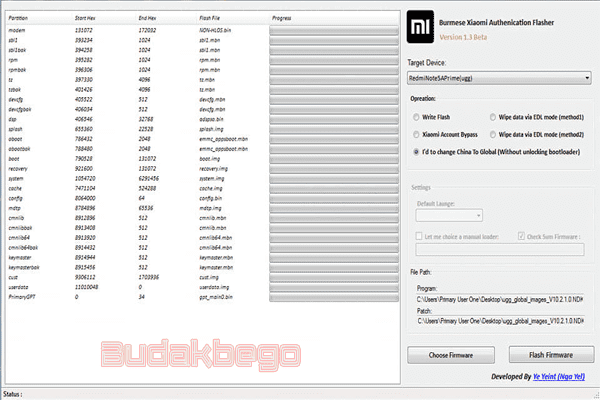Click end hex value 6291456
This screenshot has height=400, width=600.
pyautogui.click(x=148, y=179)
